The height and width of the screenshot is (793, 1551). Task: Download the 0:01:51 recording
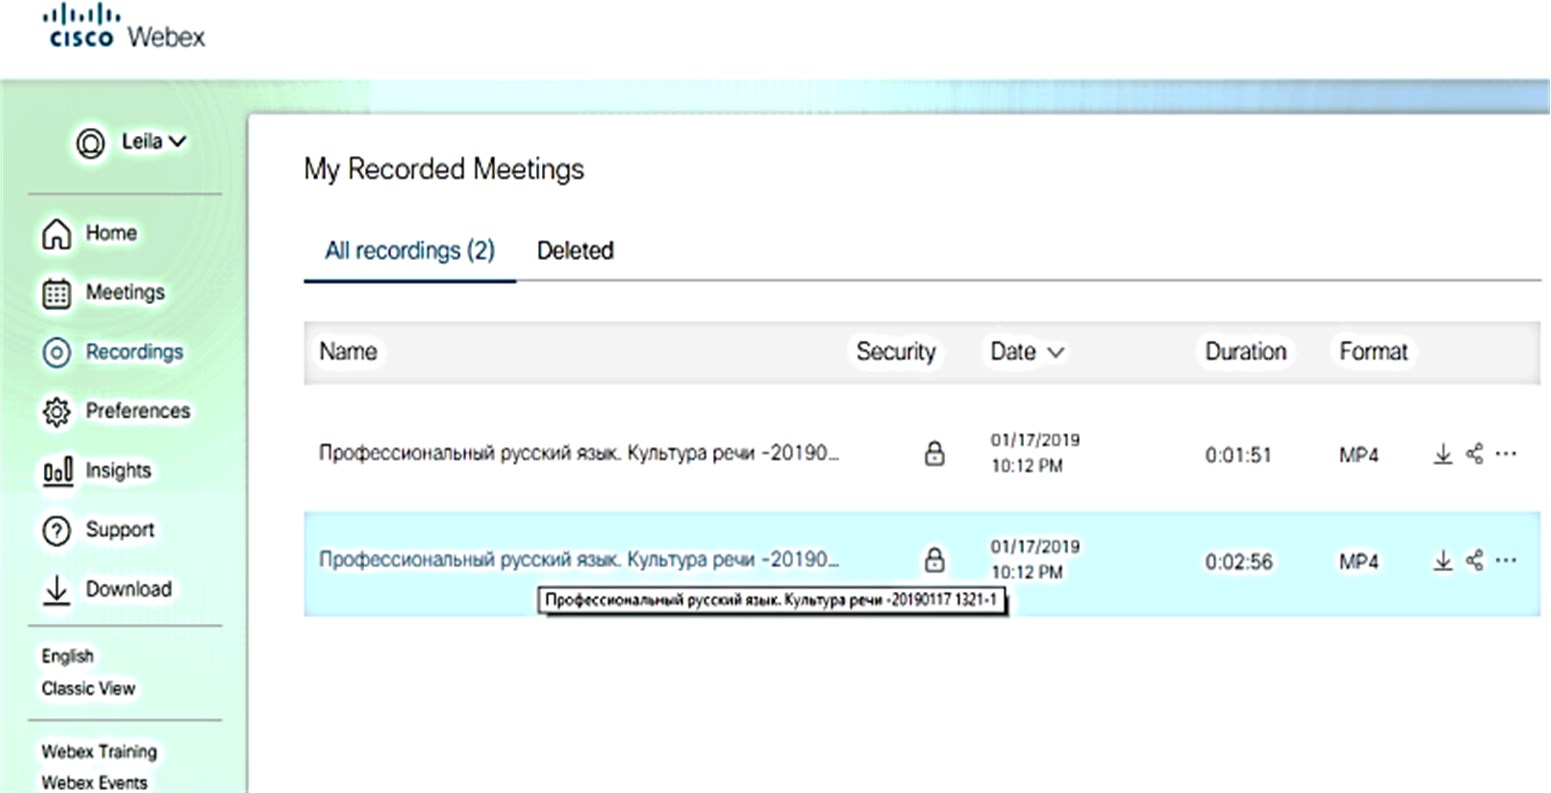(x=1442, y=455)
